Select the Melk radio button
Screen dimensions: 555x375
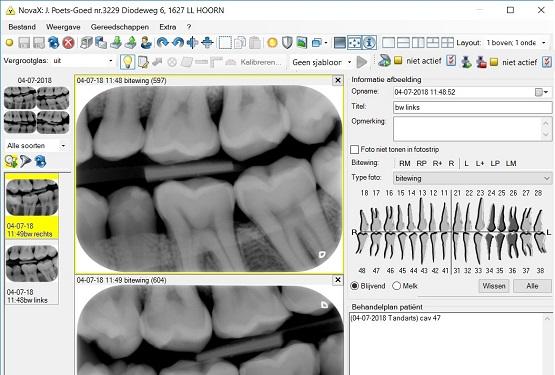(x=397, y=286)
